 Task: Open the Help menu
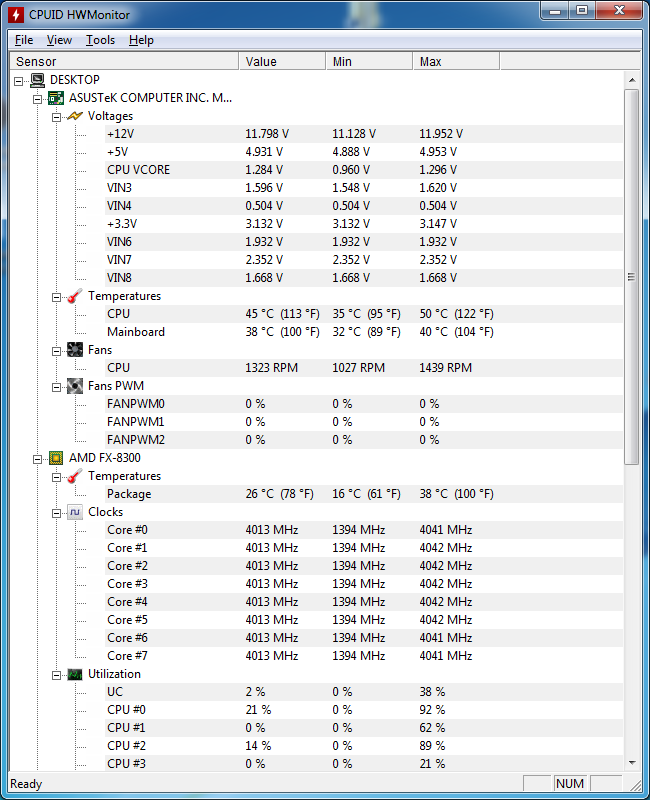141,40
